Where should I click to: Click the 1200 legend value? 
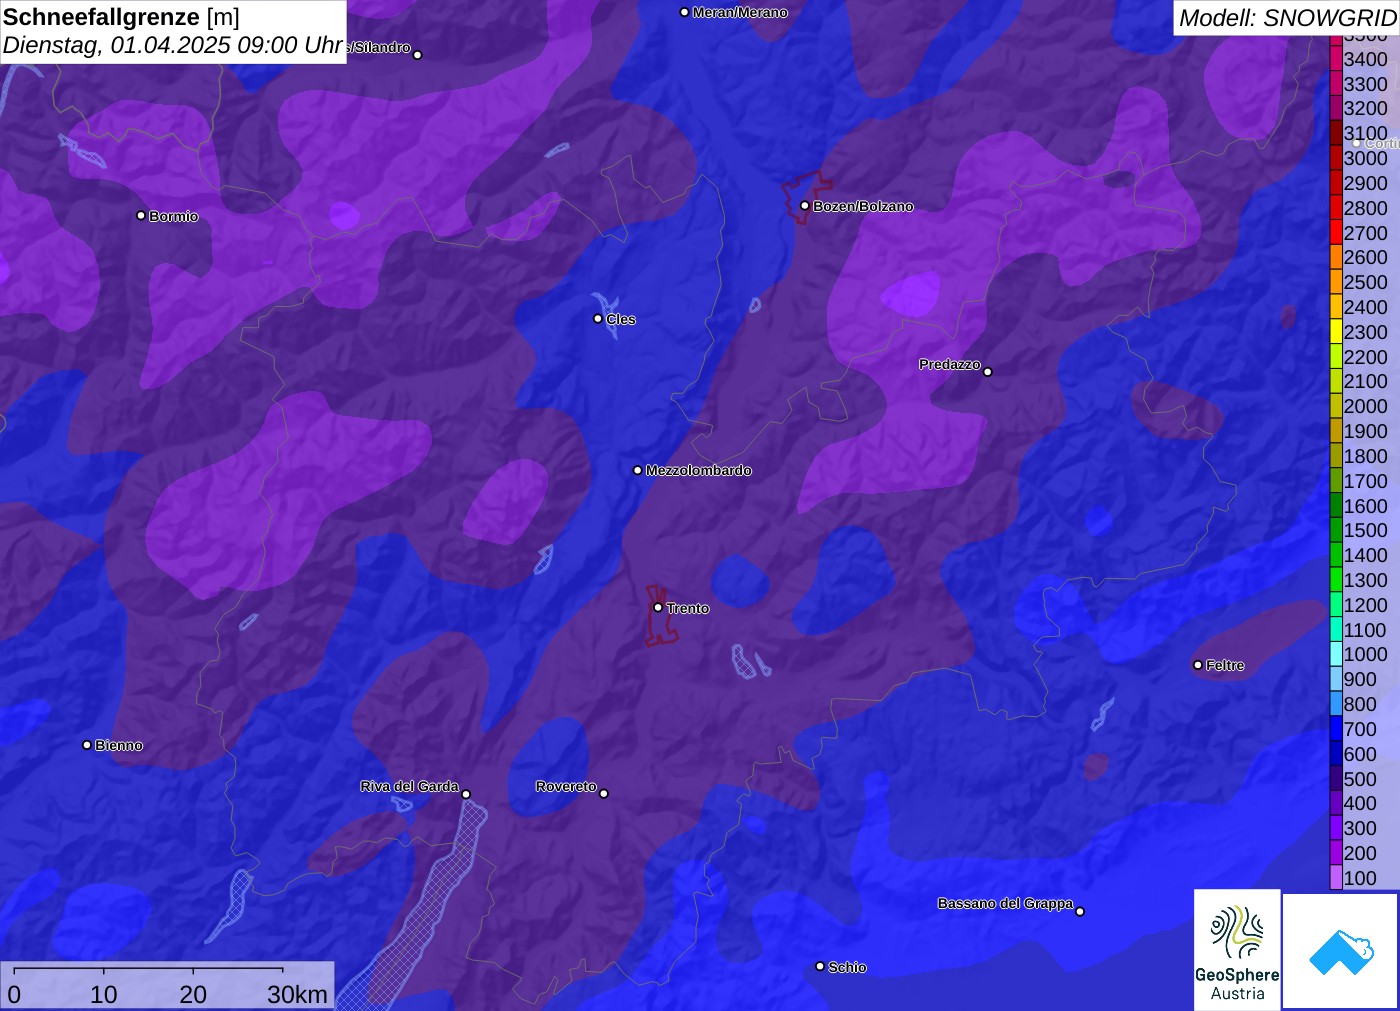point(1365,605)
